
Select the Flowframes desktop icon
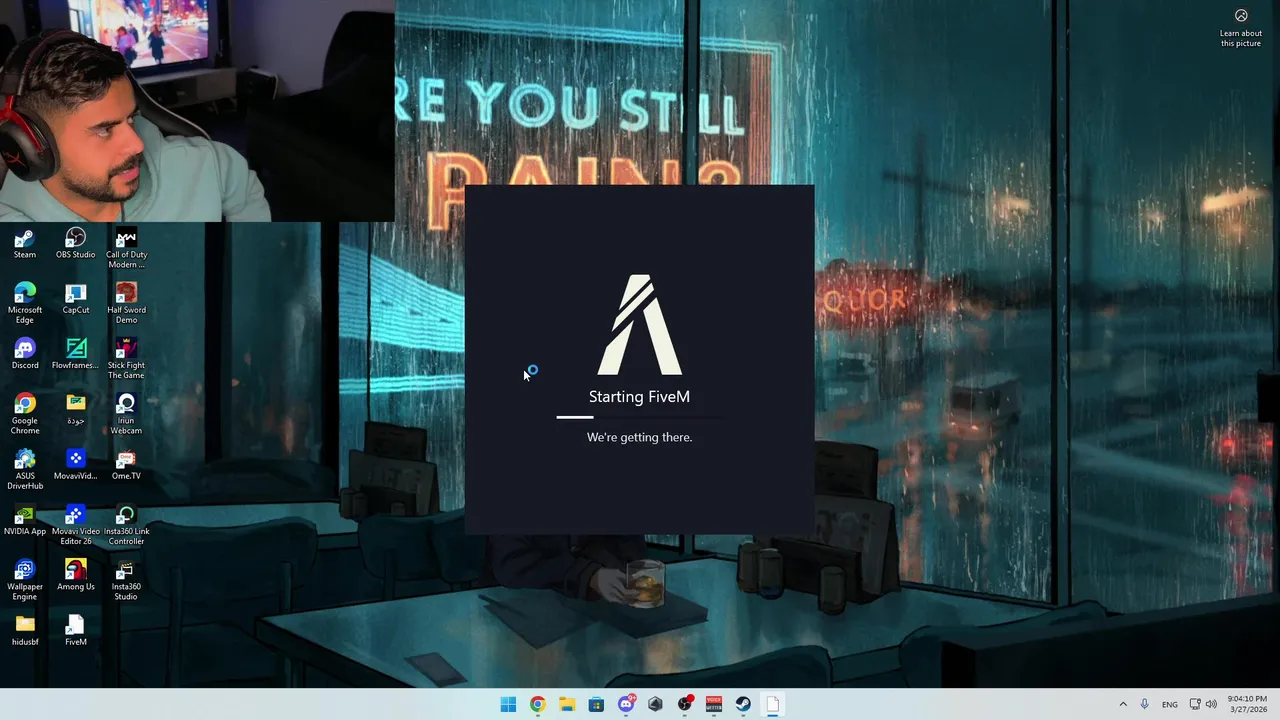pos(76,353)
